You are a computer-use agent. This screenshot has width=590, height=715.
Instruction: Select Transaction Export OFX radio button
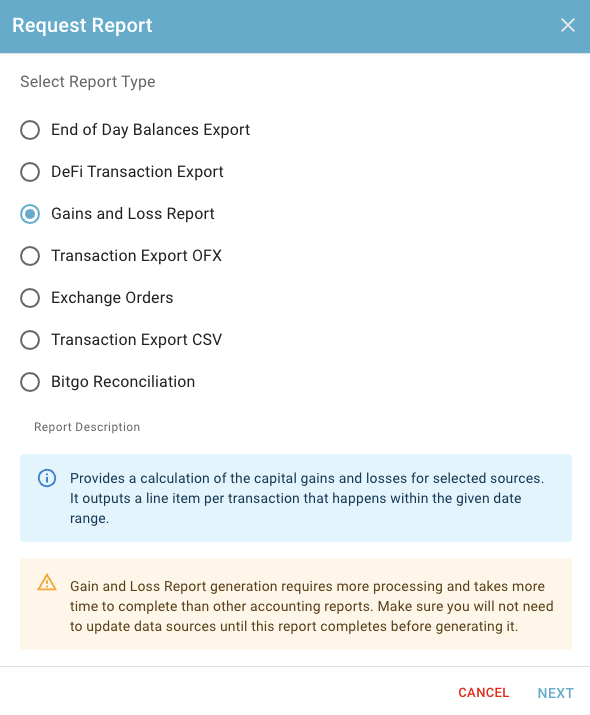click(30, 256)
